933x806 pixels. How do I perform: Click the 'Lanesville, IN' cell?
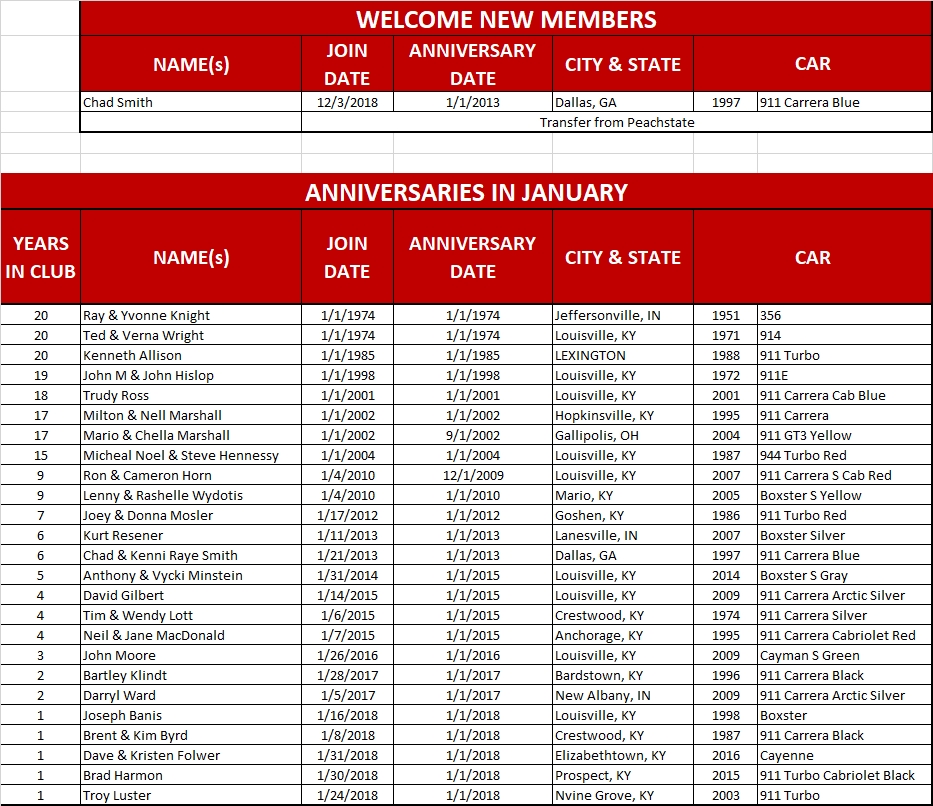(623, 535)
